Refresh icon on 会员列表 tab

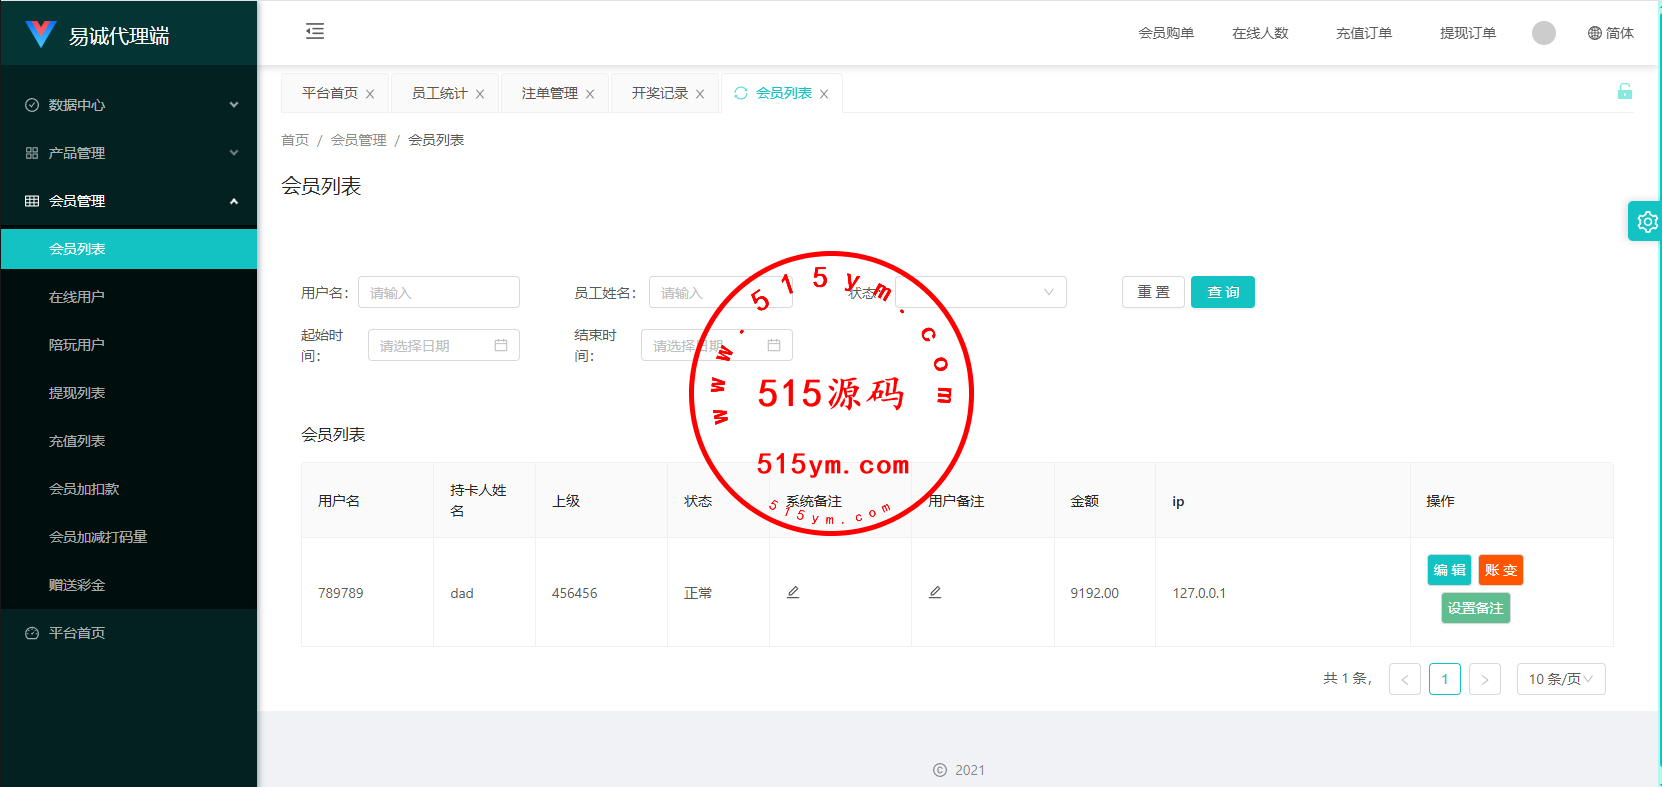tap(741, 93)
